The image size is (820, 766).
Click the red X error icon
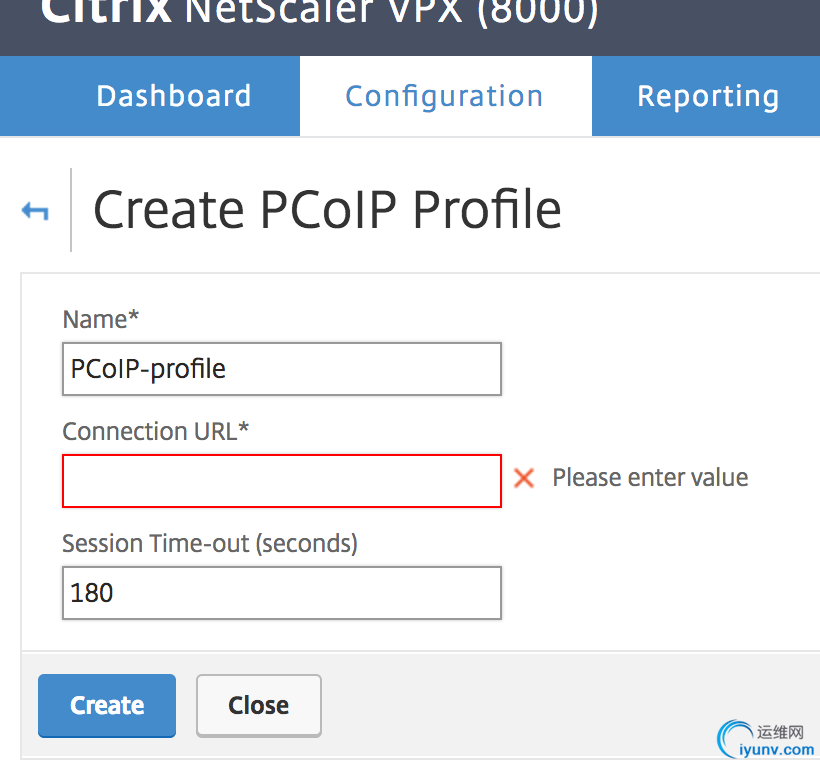524,479
